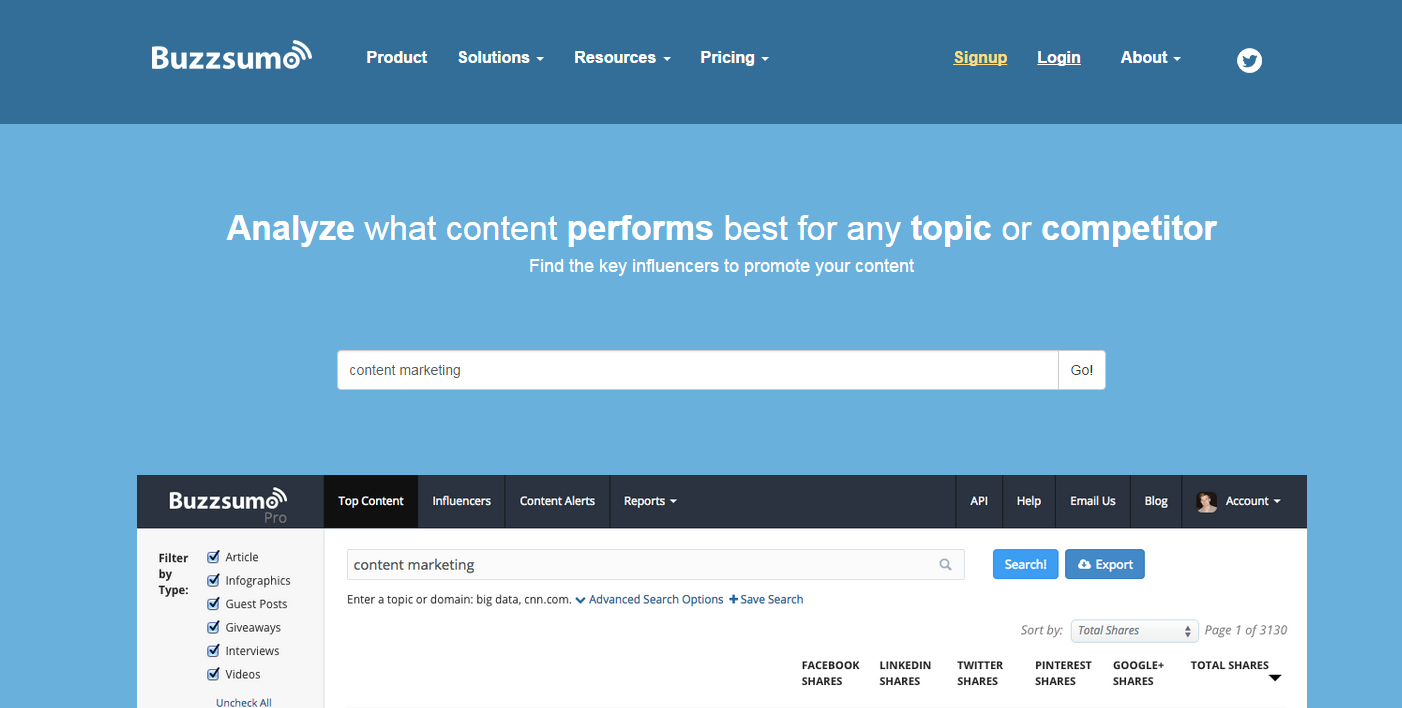Viewport: 1402px width, 708px height.
Task: Click the Page 1 of 3130 text
Action: (x=1246, y=630)
